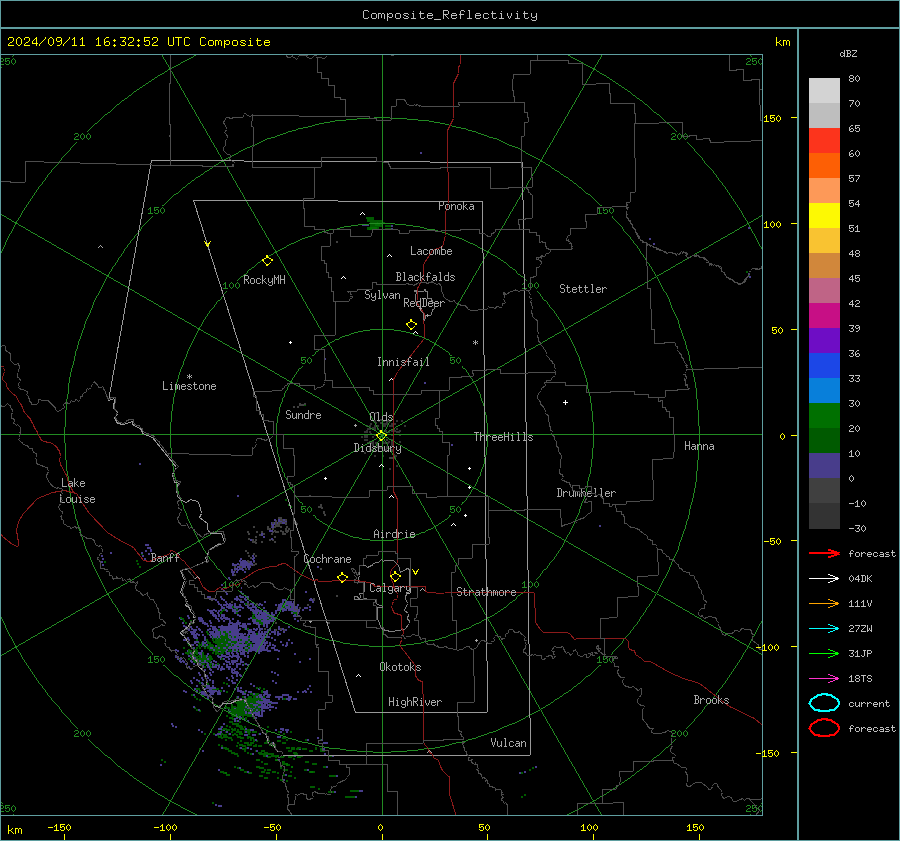900x841 pixels.
Task: Select the yellow diamond marker near RockyMH
Action: coord(267,261)
